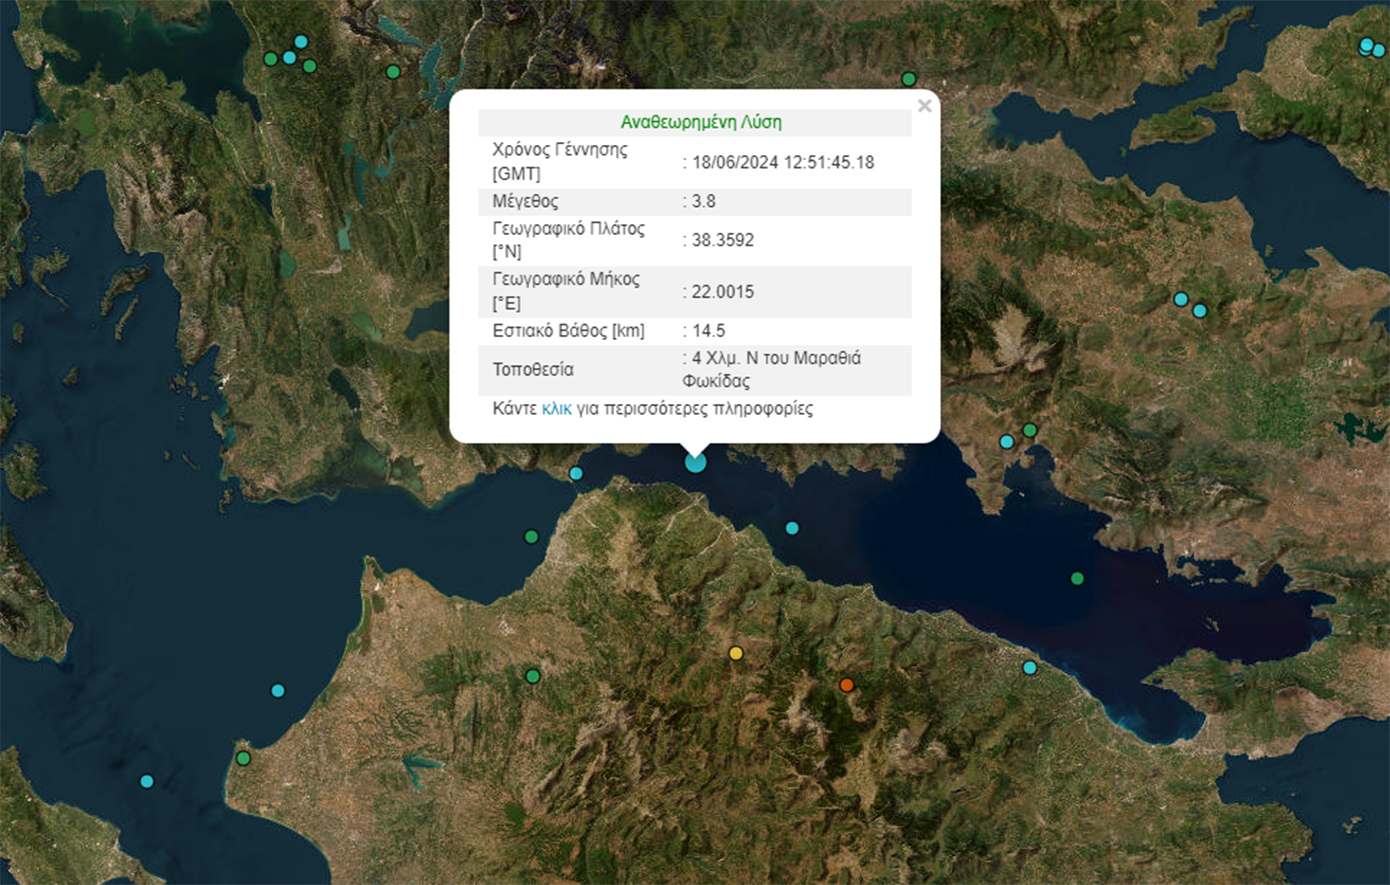
Task: Close the earthquake info popup
Action: click(x=924, y=106)
